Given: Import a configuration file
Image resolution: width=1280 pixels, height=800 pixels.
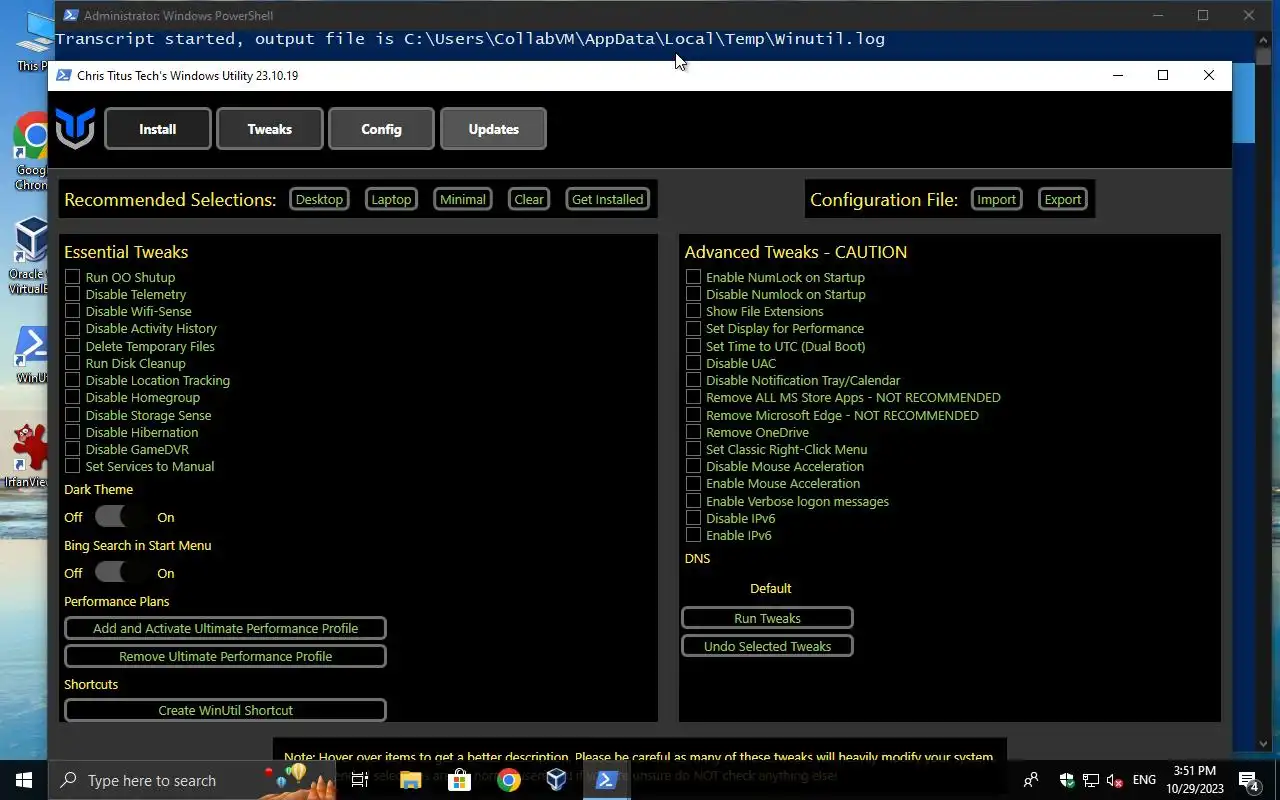Looking at the screenshot, I should pyautogui.click(x=996, y=199).
